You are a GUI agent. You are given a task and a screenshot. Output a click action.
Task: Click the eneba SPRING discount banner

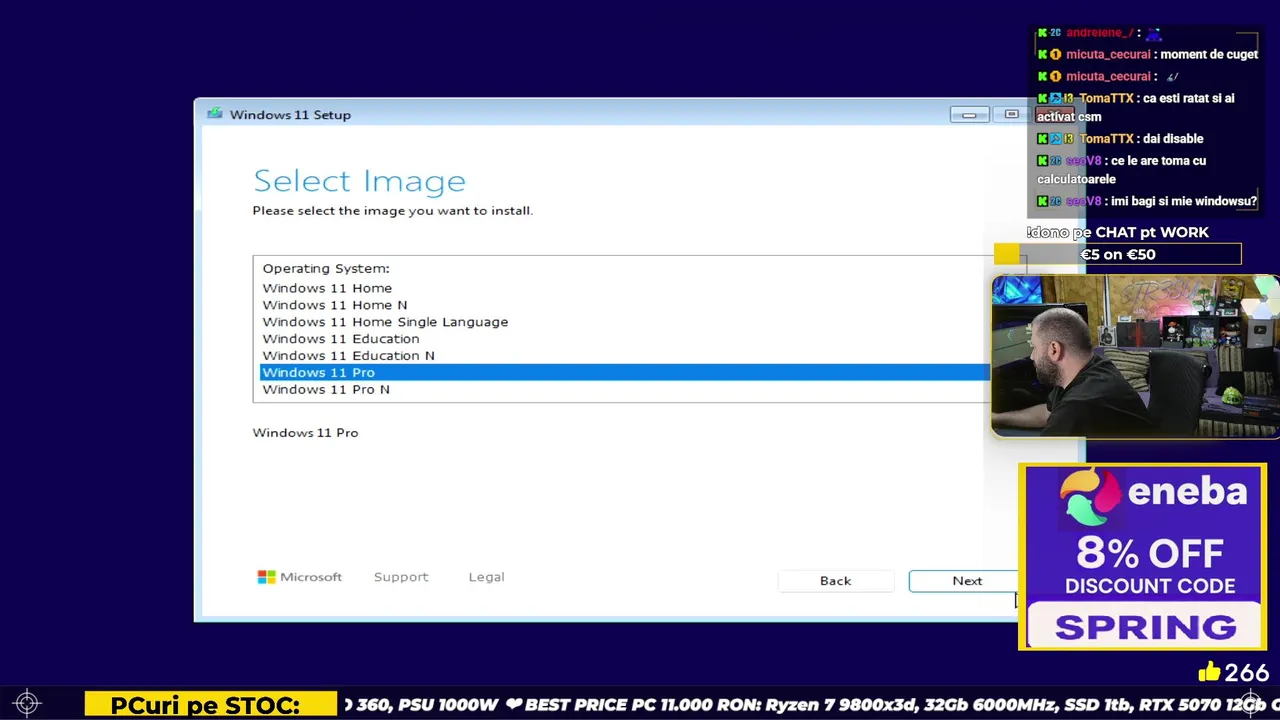pyautogui.click(x=1143, y=556)
